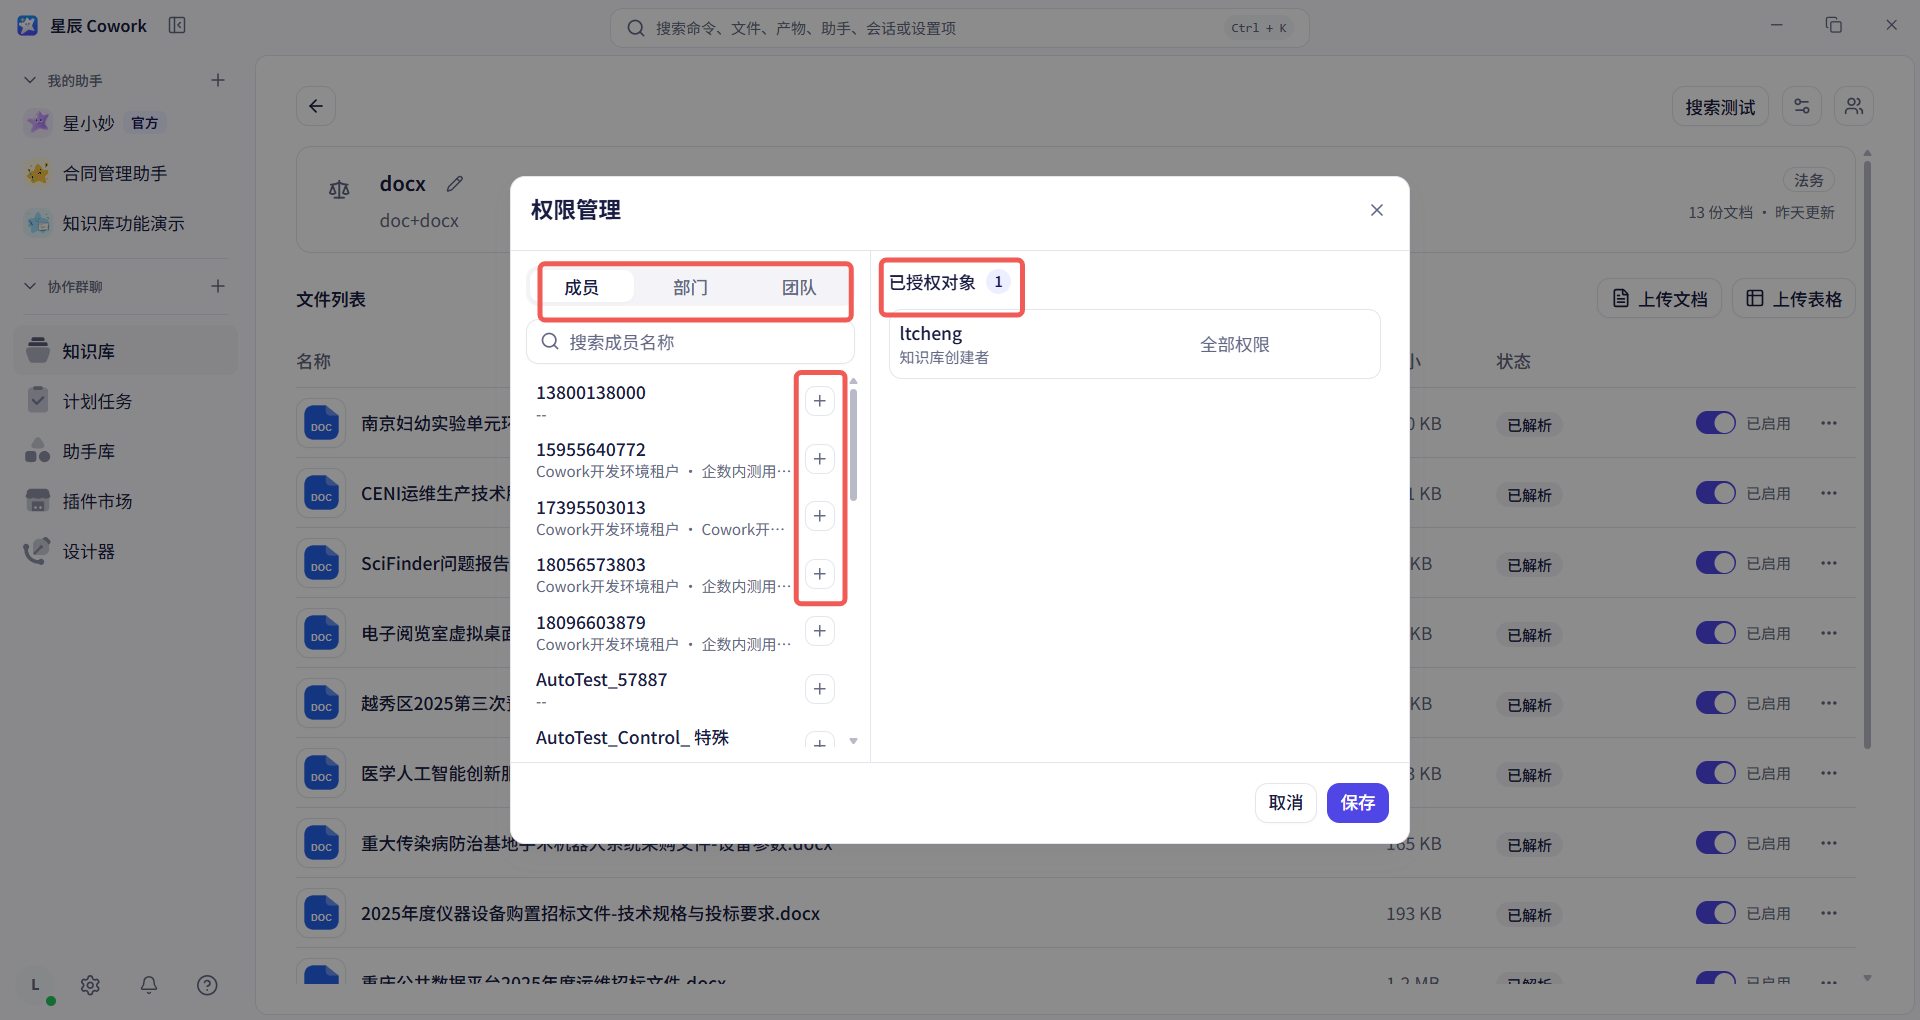Image resolution: width=1920 pixels, height=1020 pixels.
Task: Add new assistant via plus next to 我的助手
Action: point(218,80)
